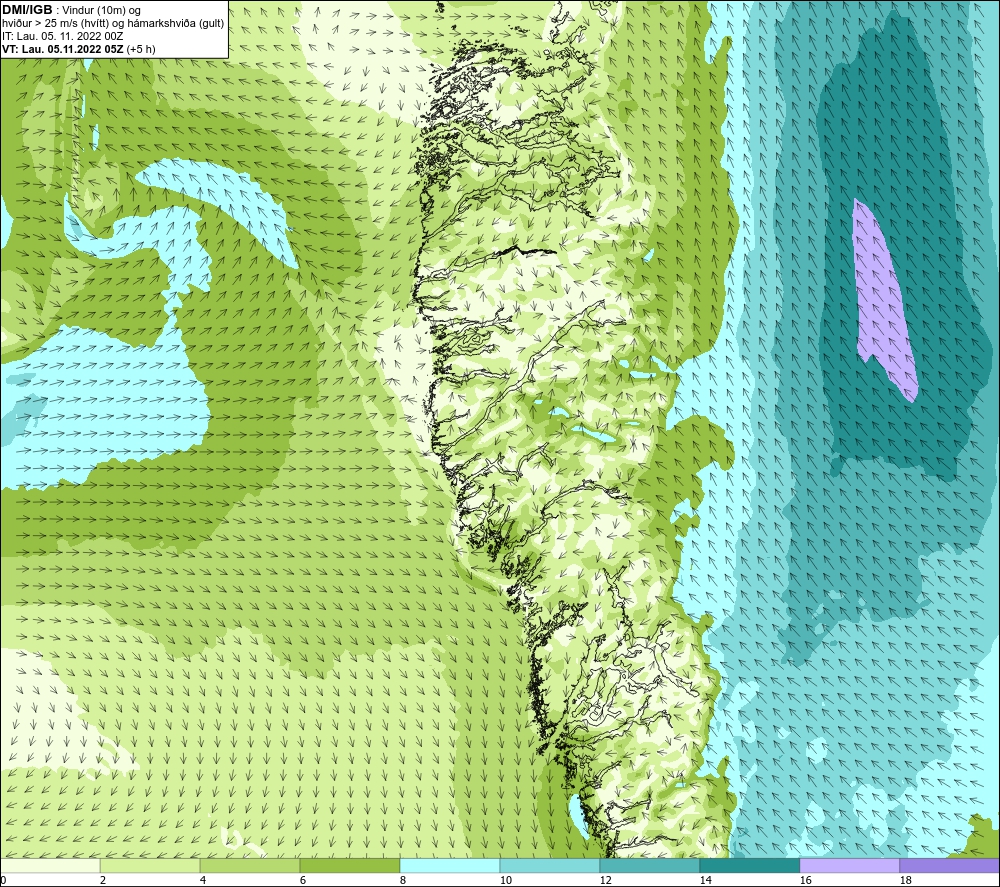Click the teal 12–14 m/s legend swatch
1000x887 pixels.
(x=649, y=865)
